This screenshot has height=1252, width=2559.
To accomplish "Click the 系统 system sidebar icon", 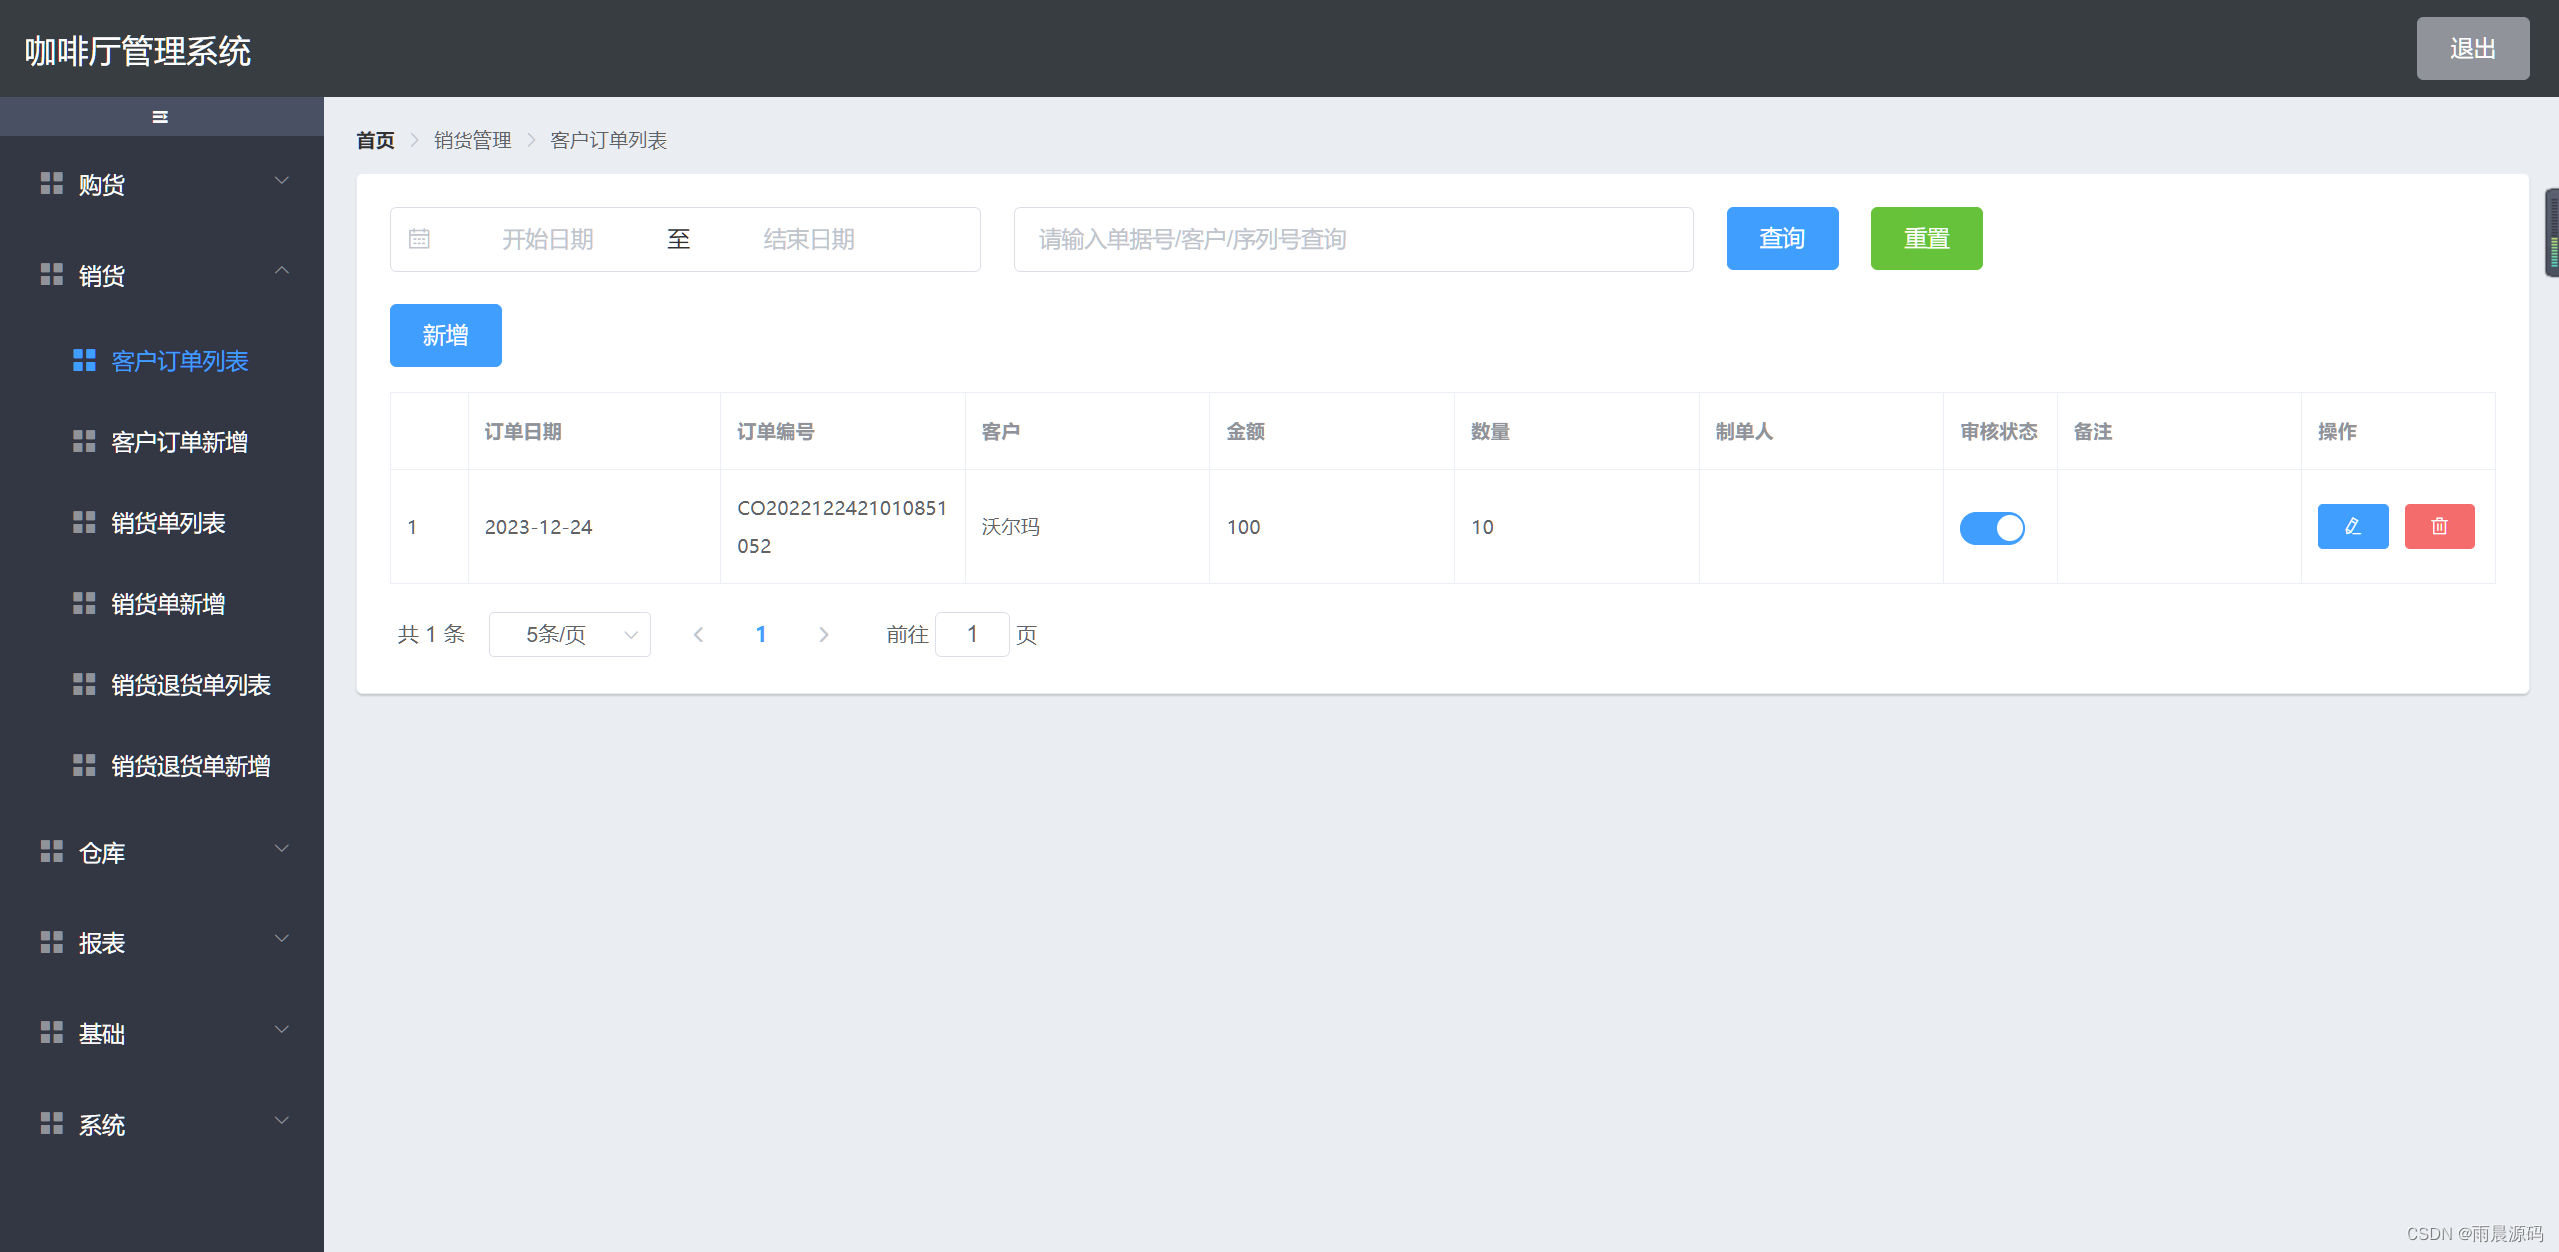I will click(52, 1123).
